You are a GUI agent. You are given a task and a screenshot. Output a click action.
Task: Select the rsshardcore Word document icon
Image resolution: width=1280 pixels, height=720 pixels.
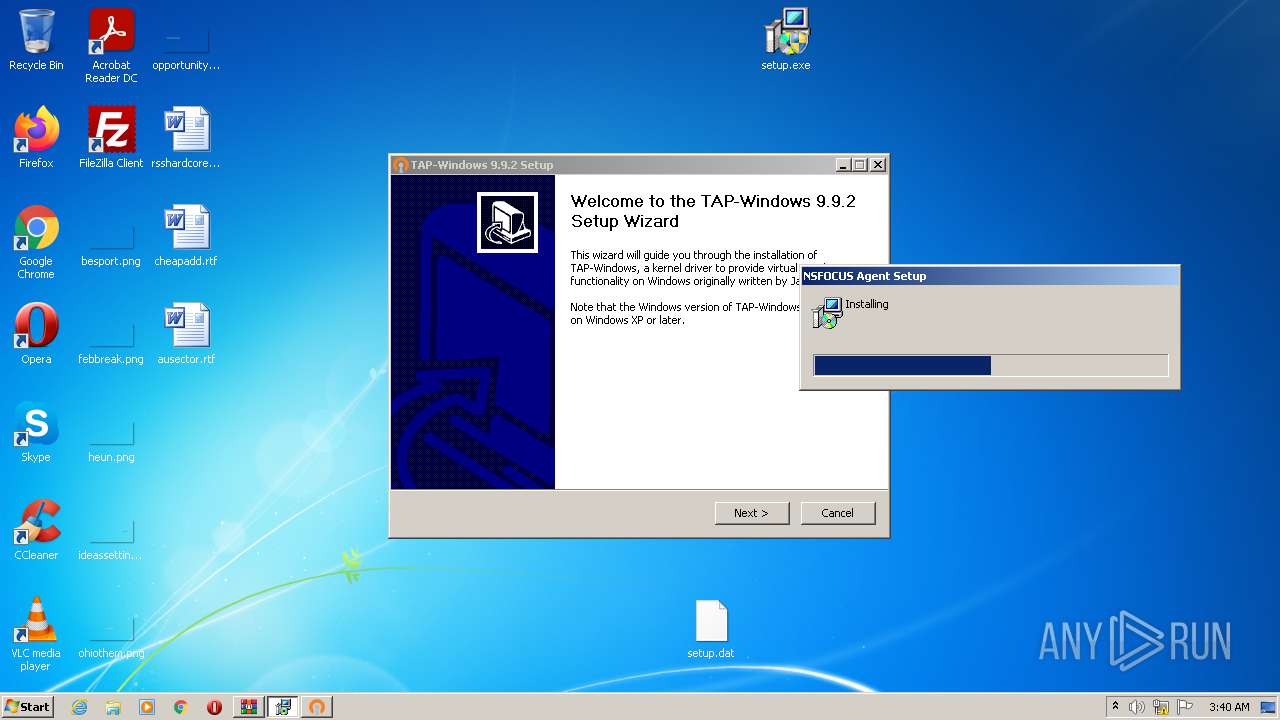[186, 138]
